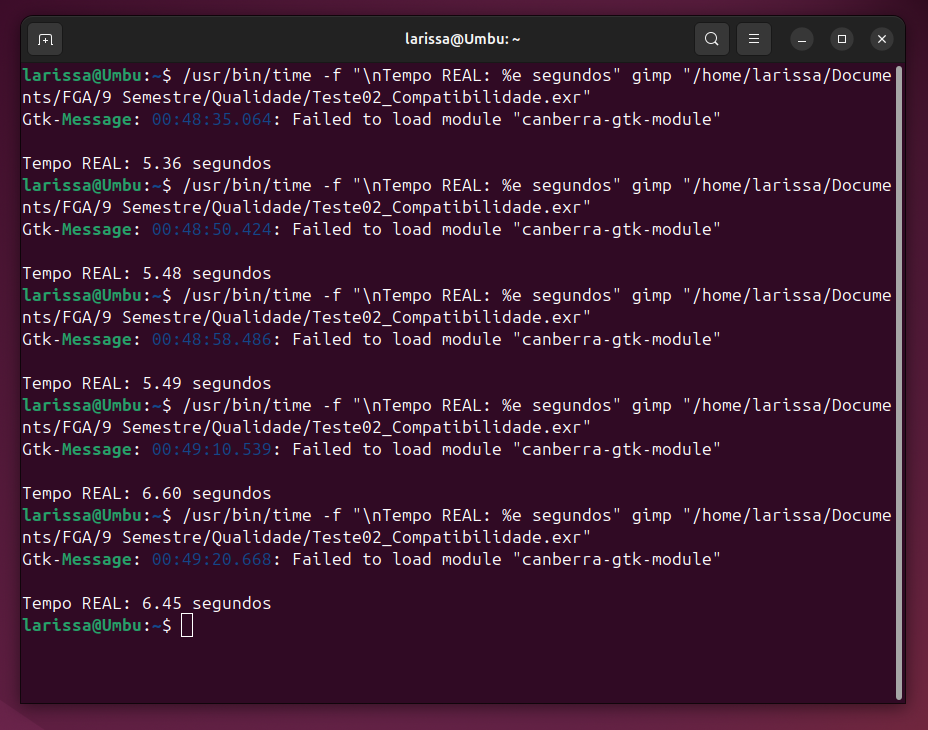Click the window title larissa@Umbu: ~
Image resolution: width=928 pixels, height=730 pixels.
(x=462, y=39)
